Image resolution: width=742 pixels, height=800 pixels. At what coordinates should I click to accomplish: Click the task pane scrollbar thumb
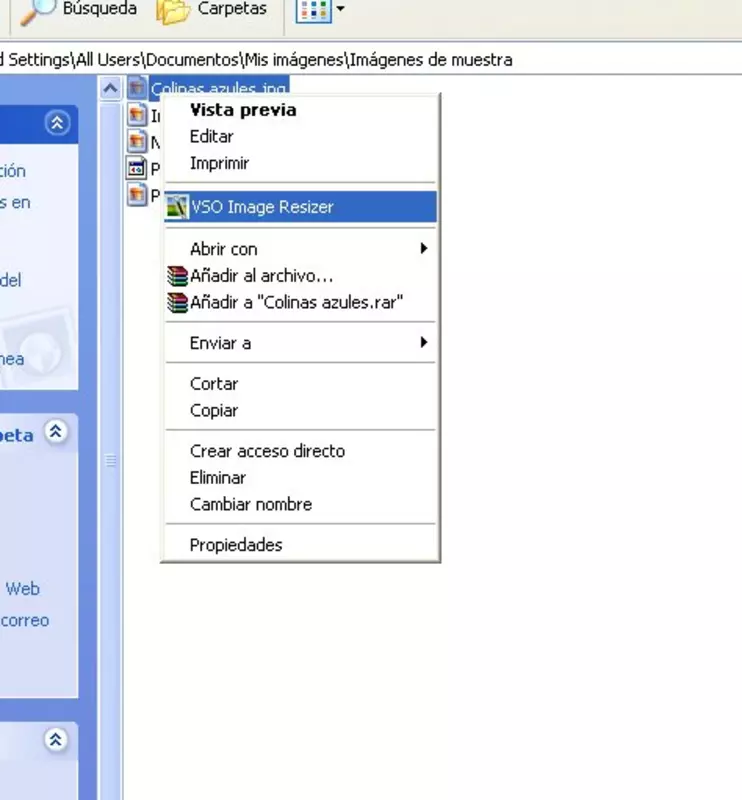pyautogui.click(x=110, y=461)
